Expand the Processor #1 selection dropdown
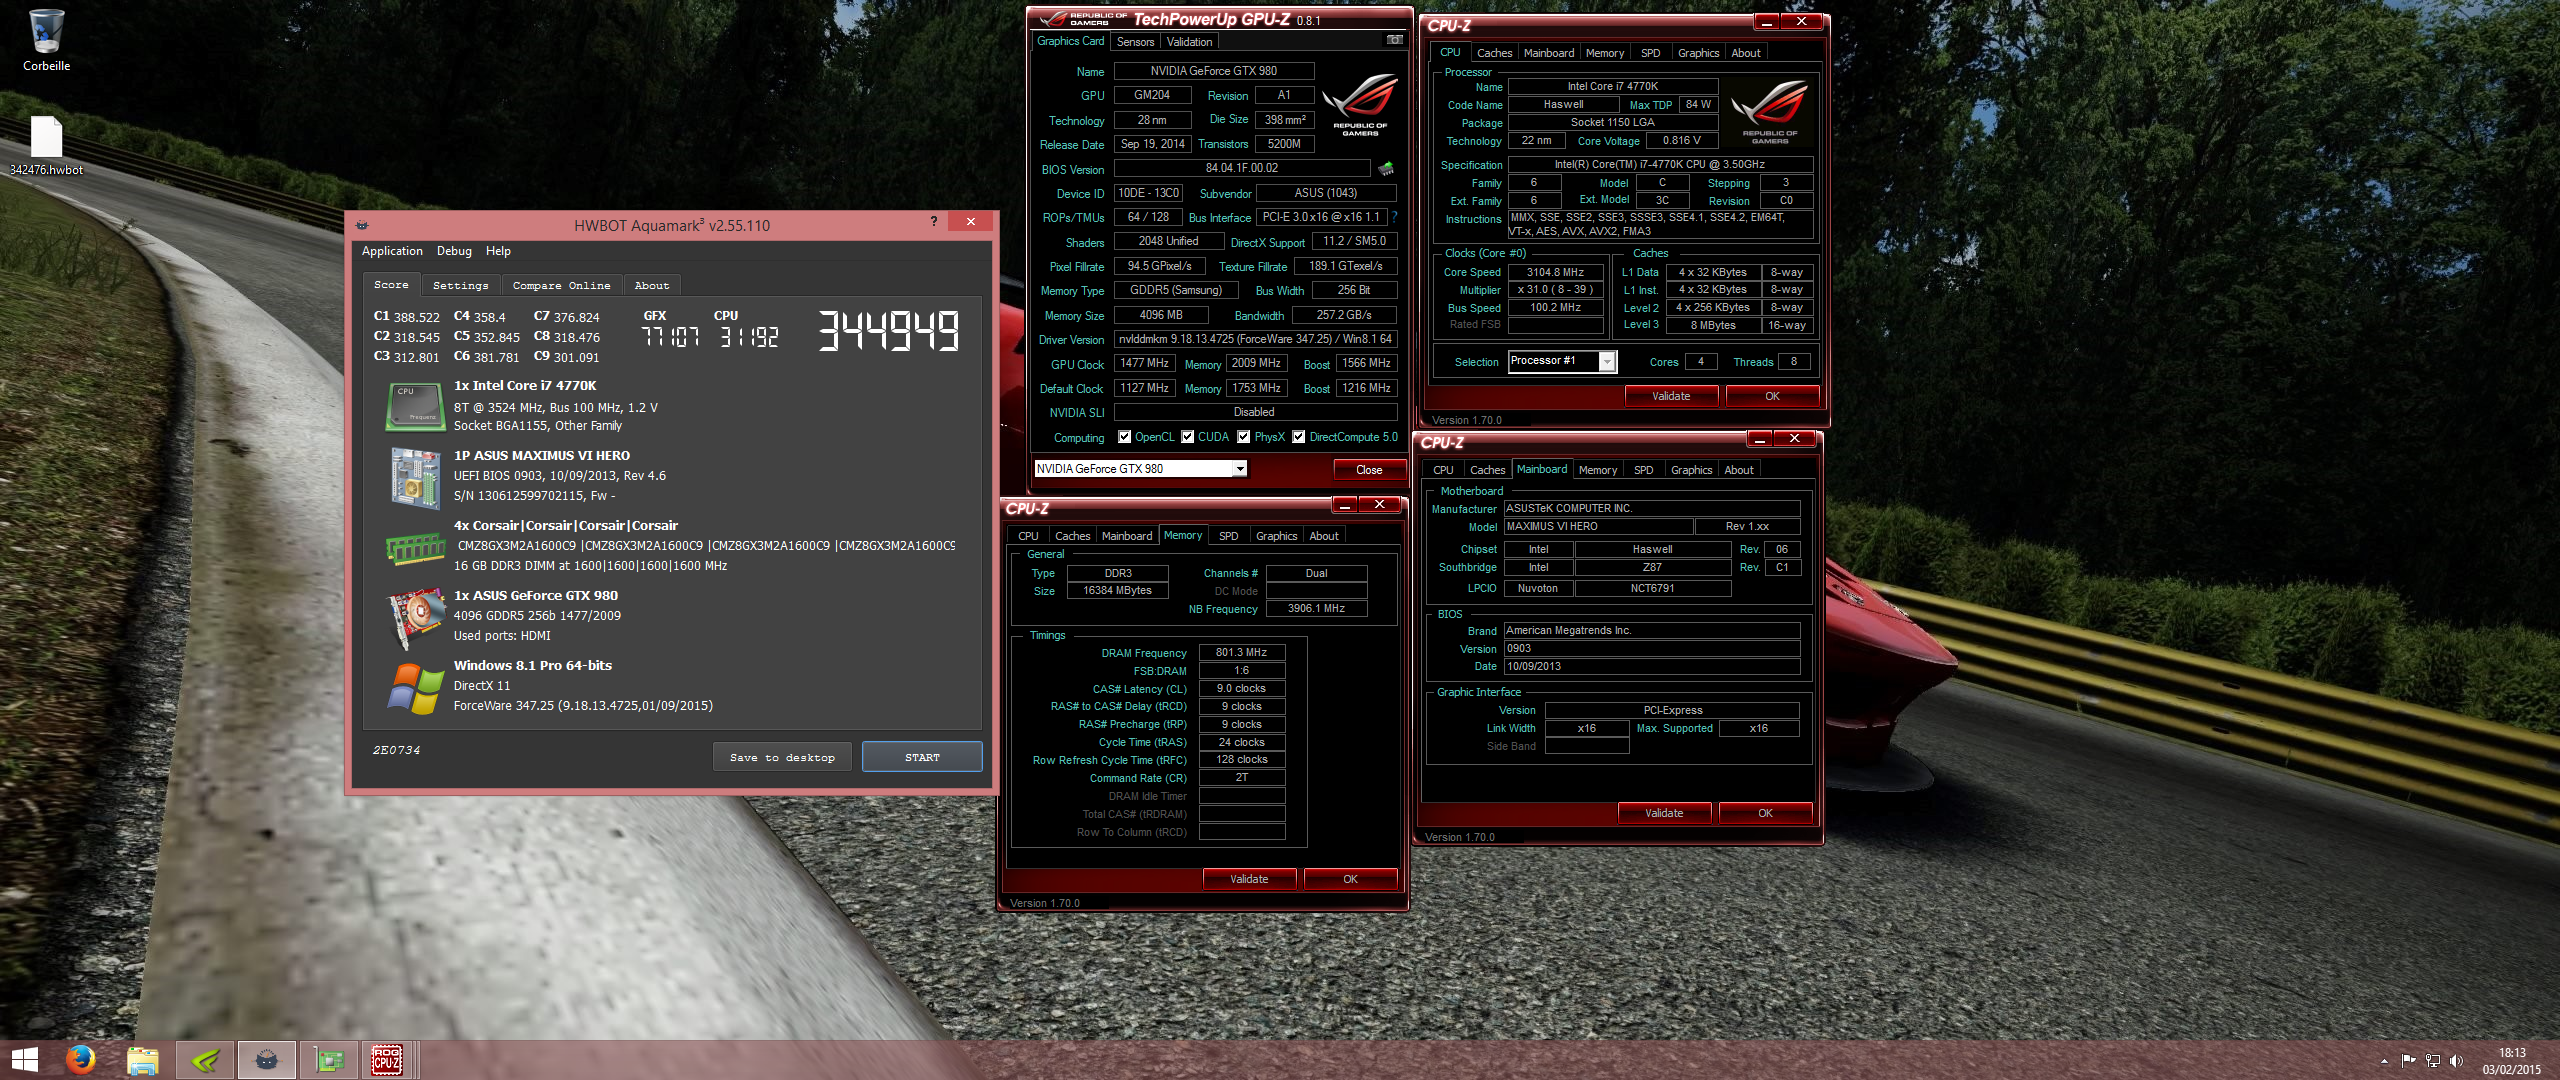 click(x=1607, y=361)
